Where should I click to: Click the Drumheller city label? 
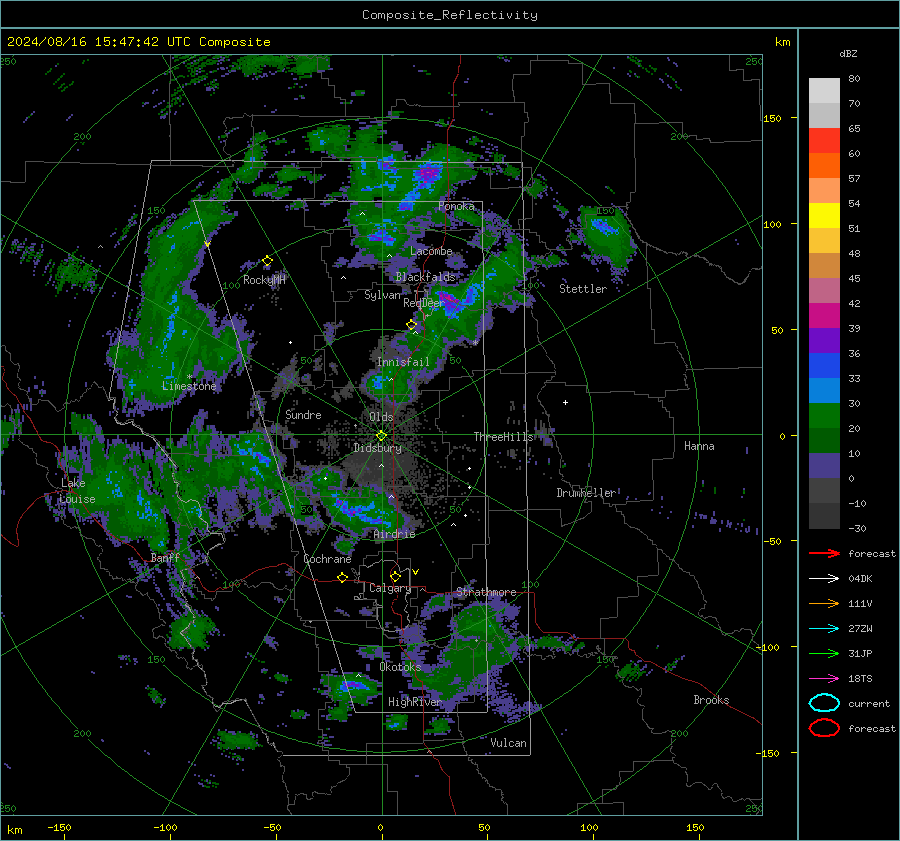pyautogui.click(x=586, y=493)
